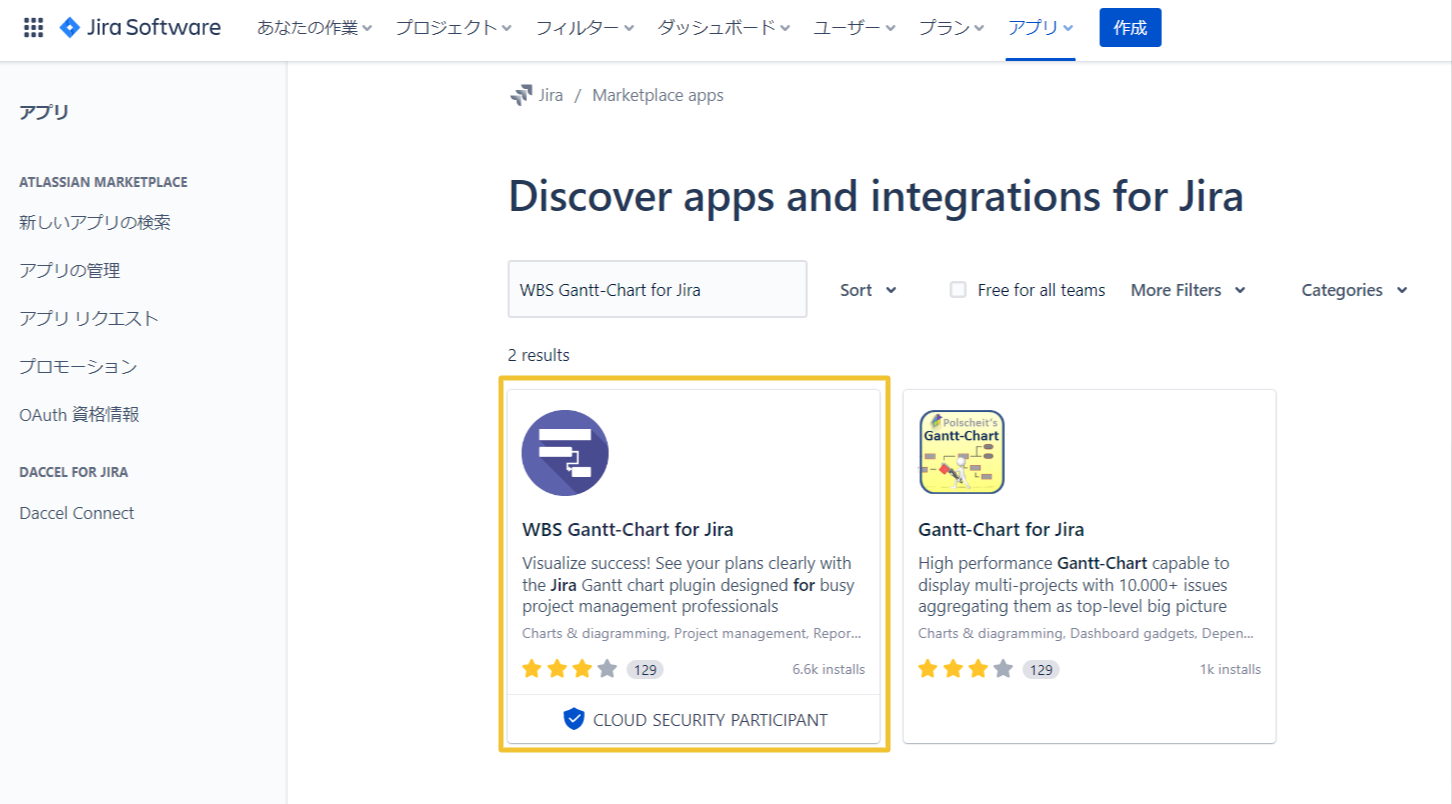Click the Polscheit's Gantt-Chart app logo
The height and width of the screenshot is (804, 1452).
[x=962, y=452]
